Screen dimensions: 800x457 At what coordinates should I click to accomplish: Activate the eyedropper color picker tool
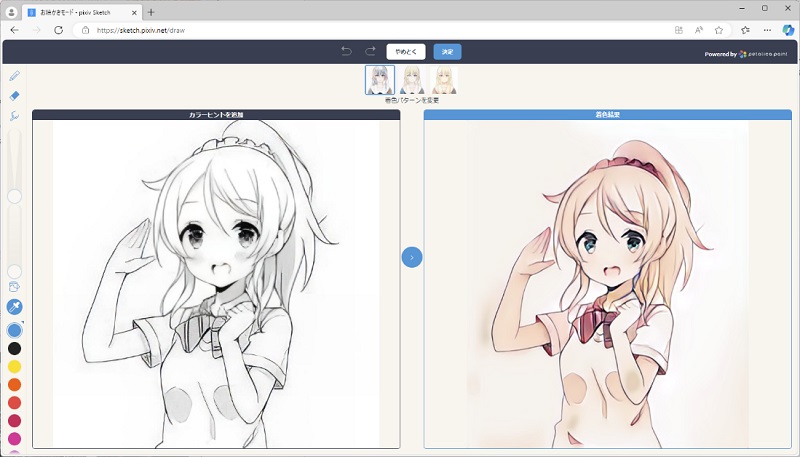pos(14,307)
